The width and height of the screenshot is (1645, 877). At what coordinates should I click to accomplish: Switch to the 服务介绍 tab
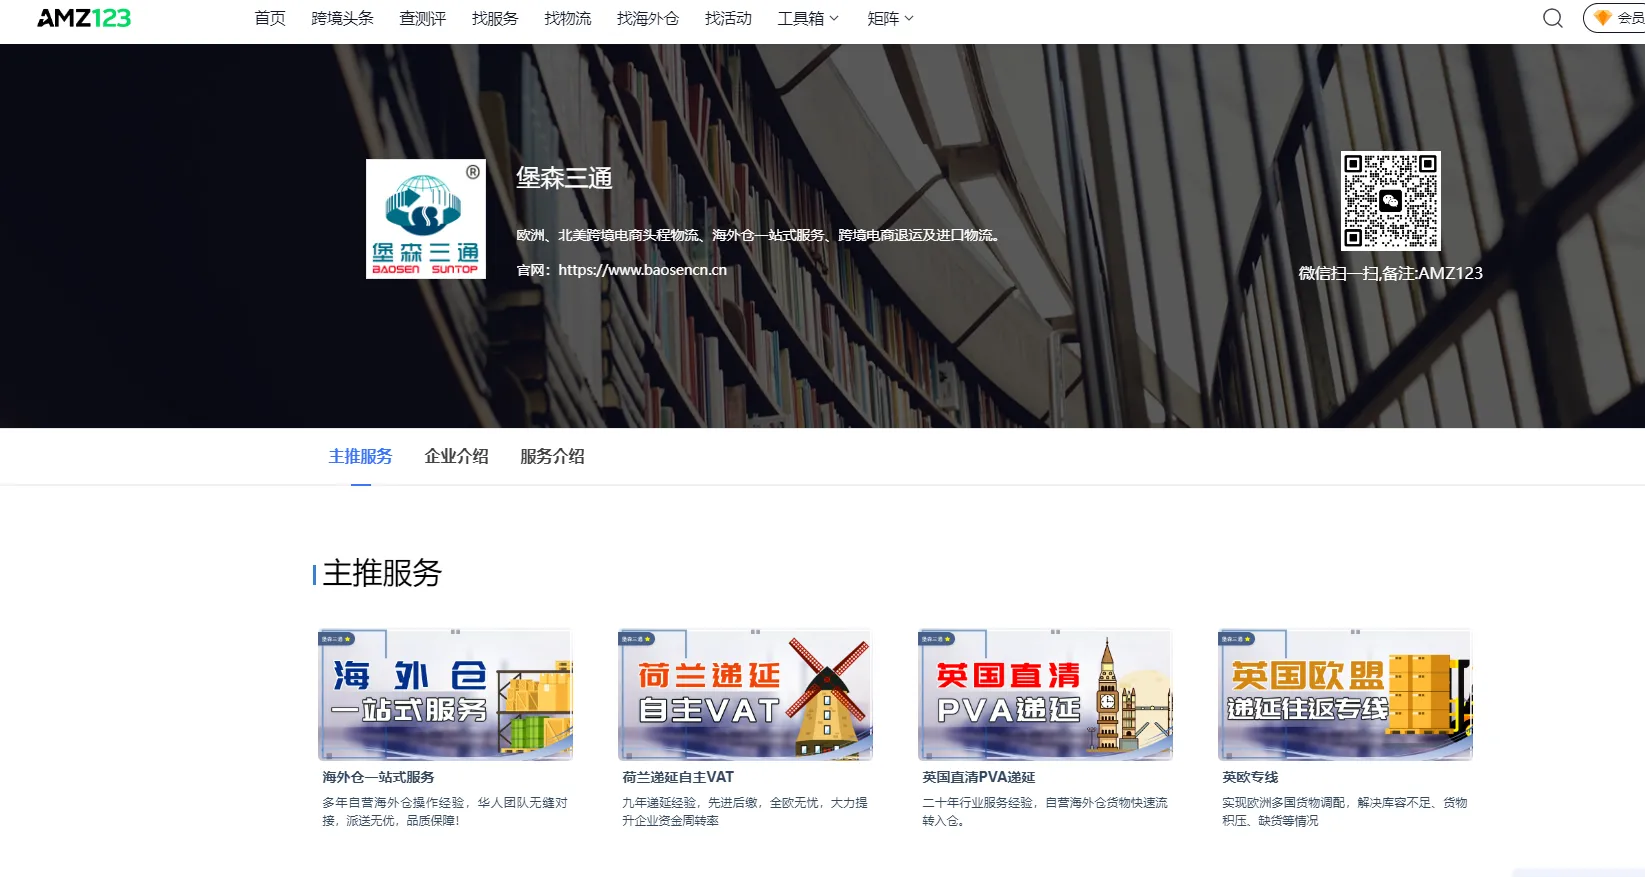[552, 456]
